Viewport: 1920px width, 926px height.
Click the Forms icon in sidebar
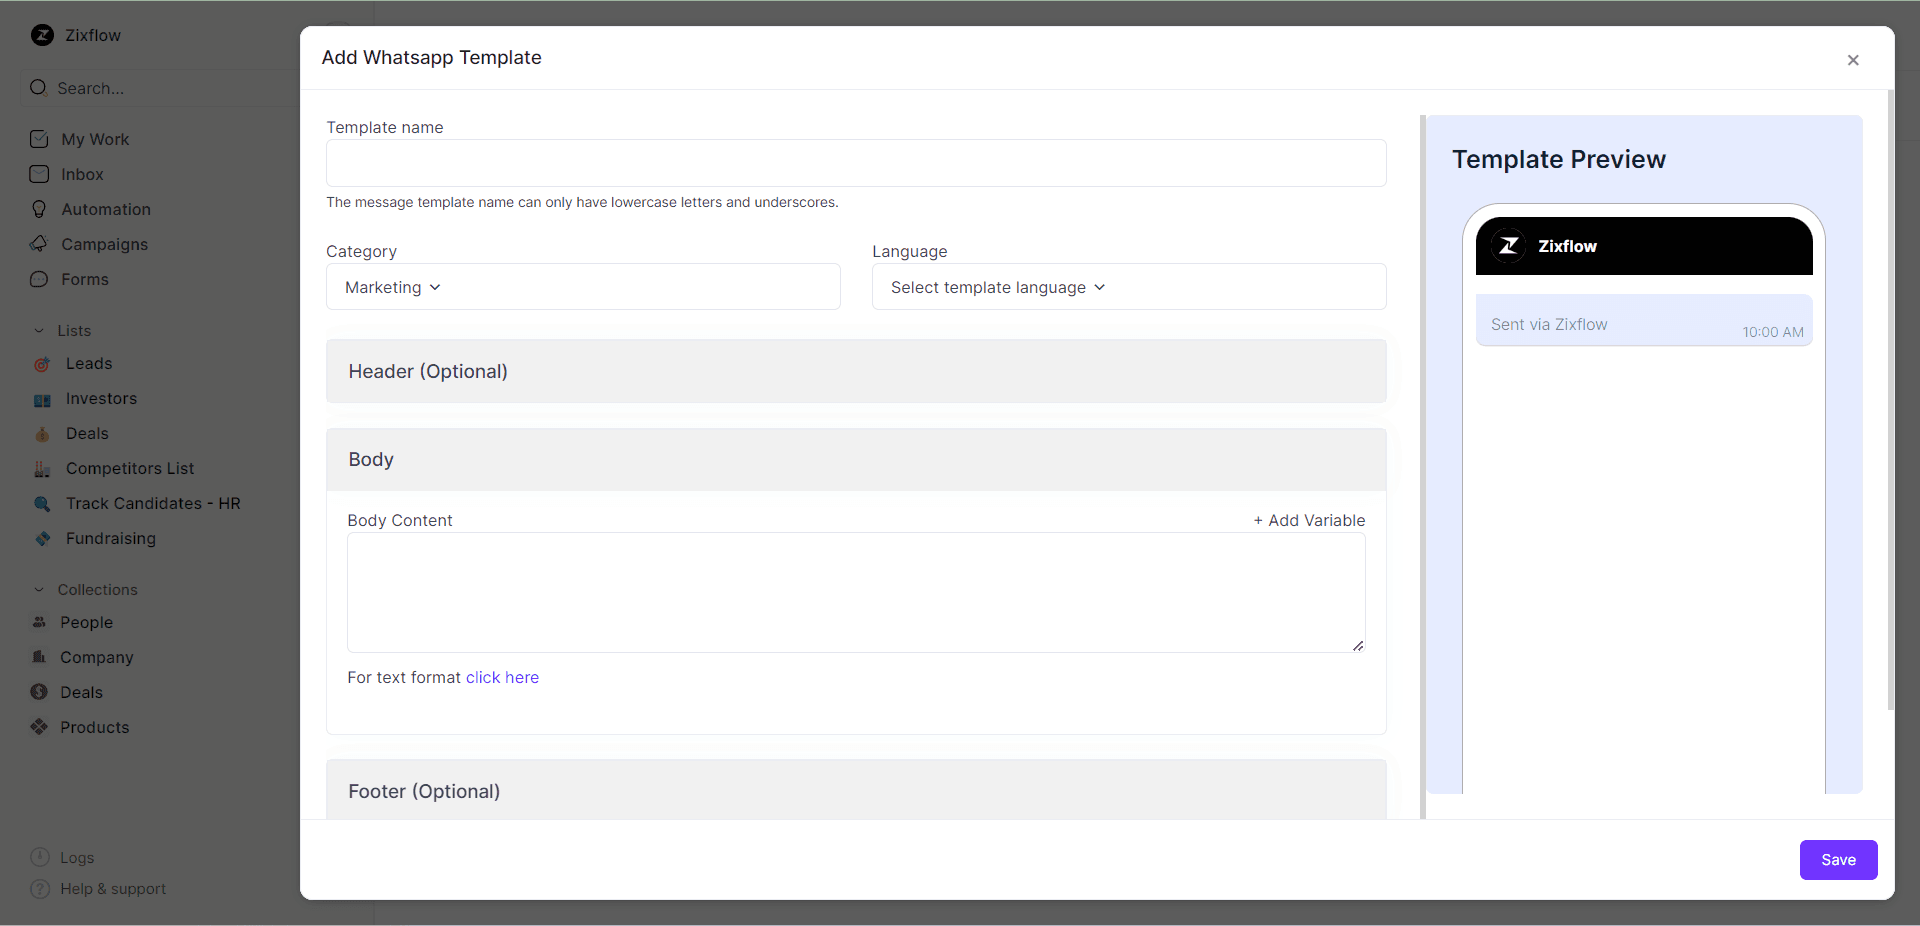(x=39, y=279)
